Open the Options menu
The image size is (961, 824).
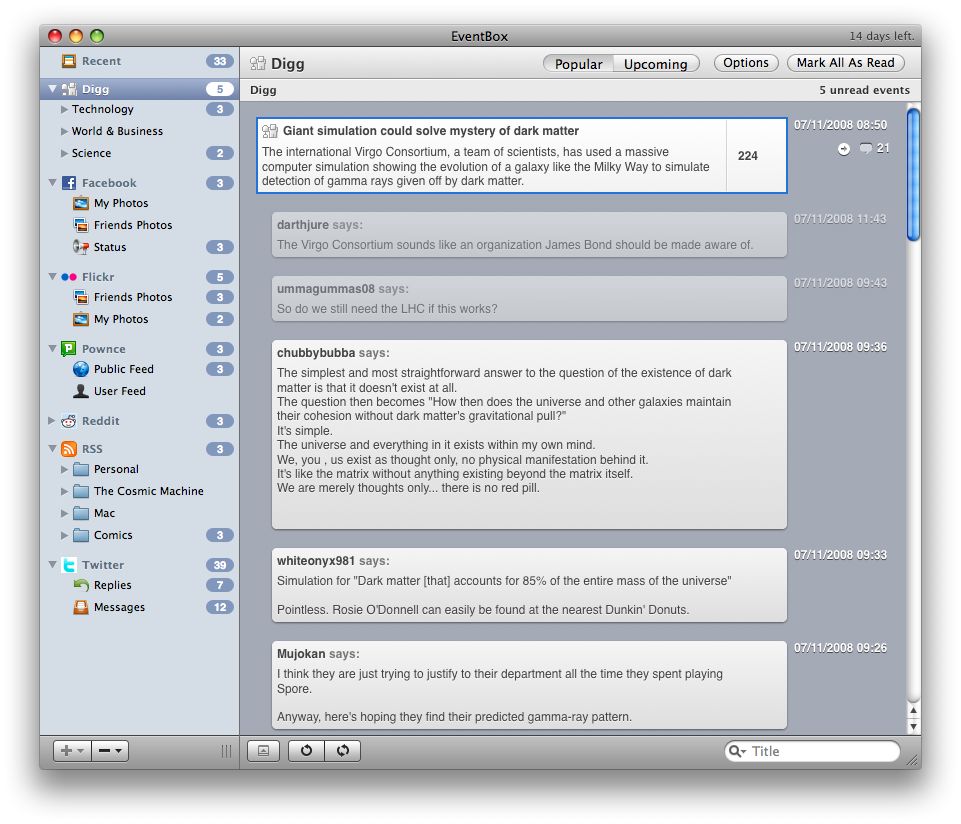pyautogui.click(x=745, y=62)
